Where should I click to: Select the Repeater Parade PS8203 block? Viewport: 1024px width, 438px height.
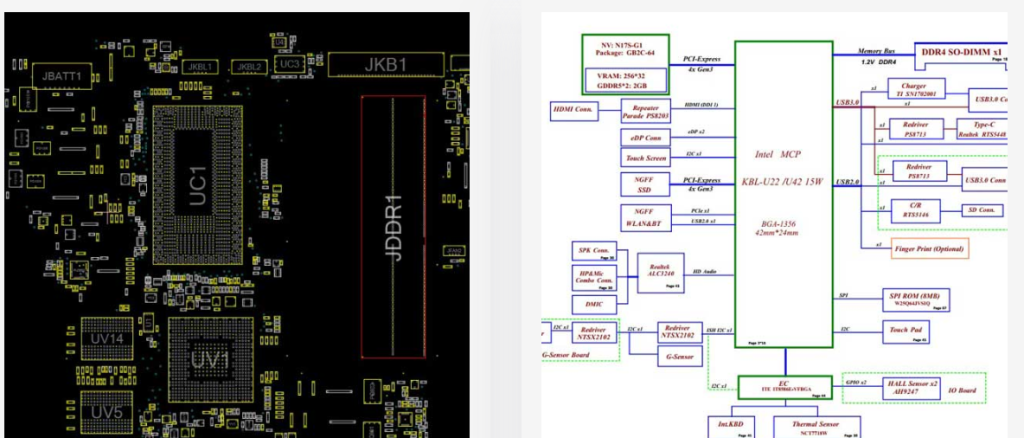[646, 112]
